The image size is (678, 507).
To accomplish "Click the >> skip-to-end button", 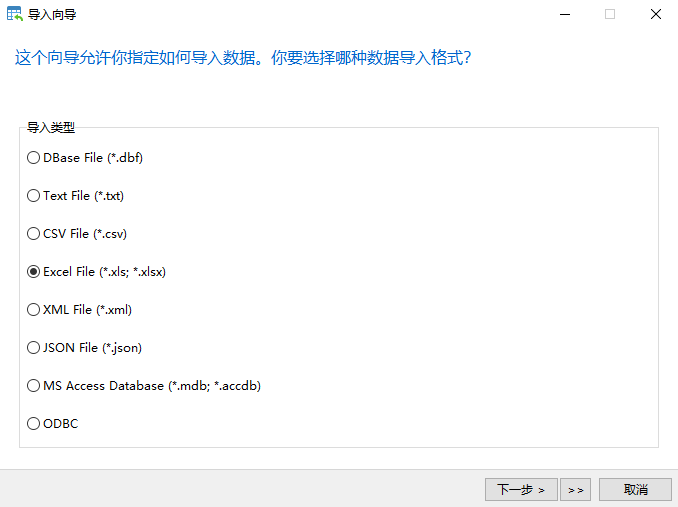I will (576, 490).
